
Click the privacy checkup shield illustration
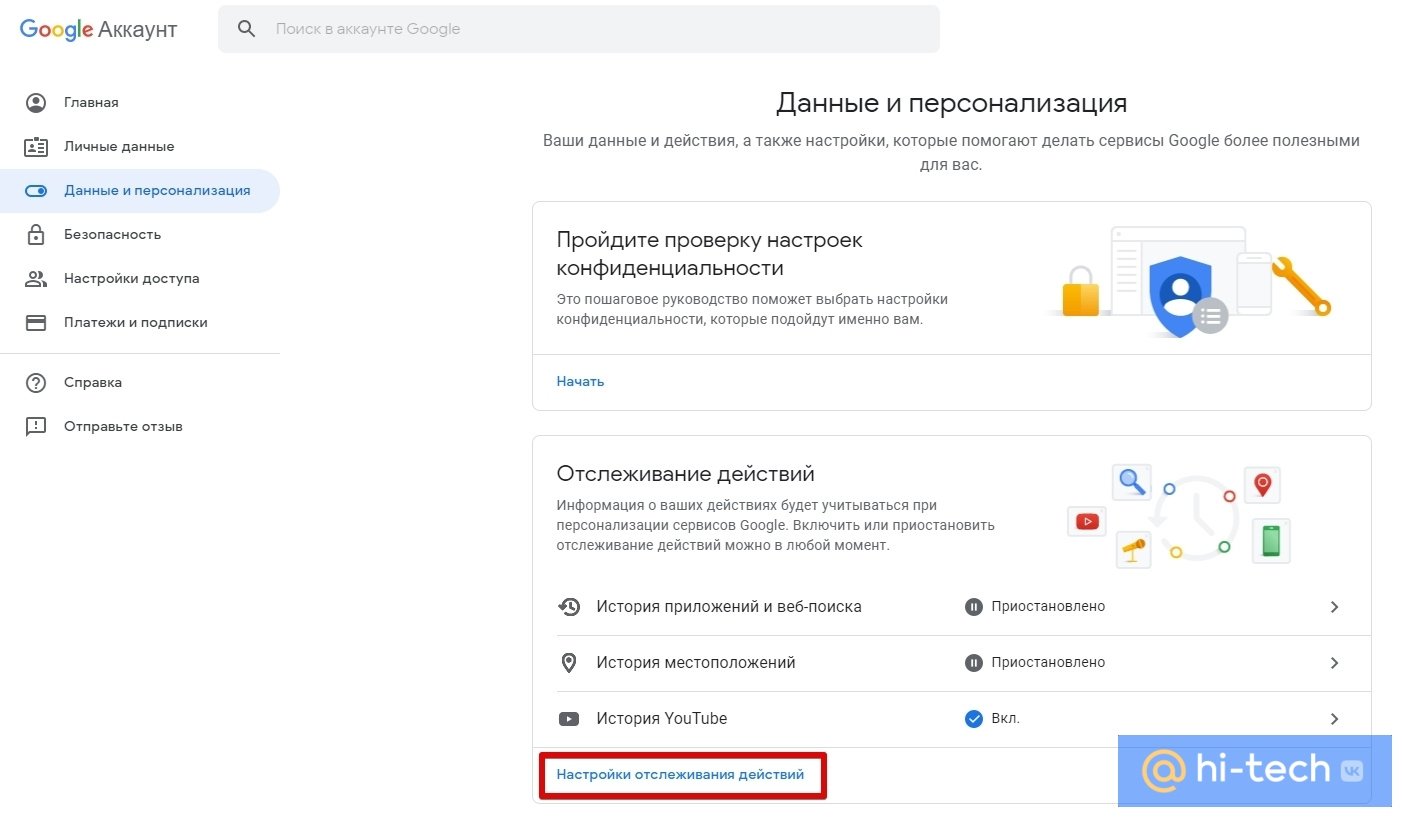tap(1180, 296)
